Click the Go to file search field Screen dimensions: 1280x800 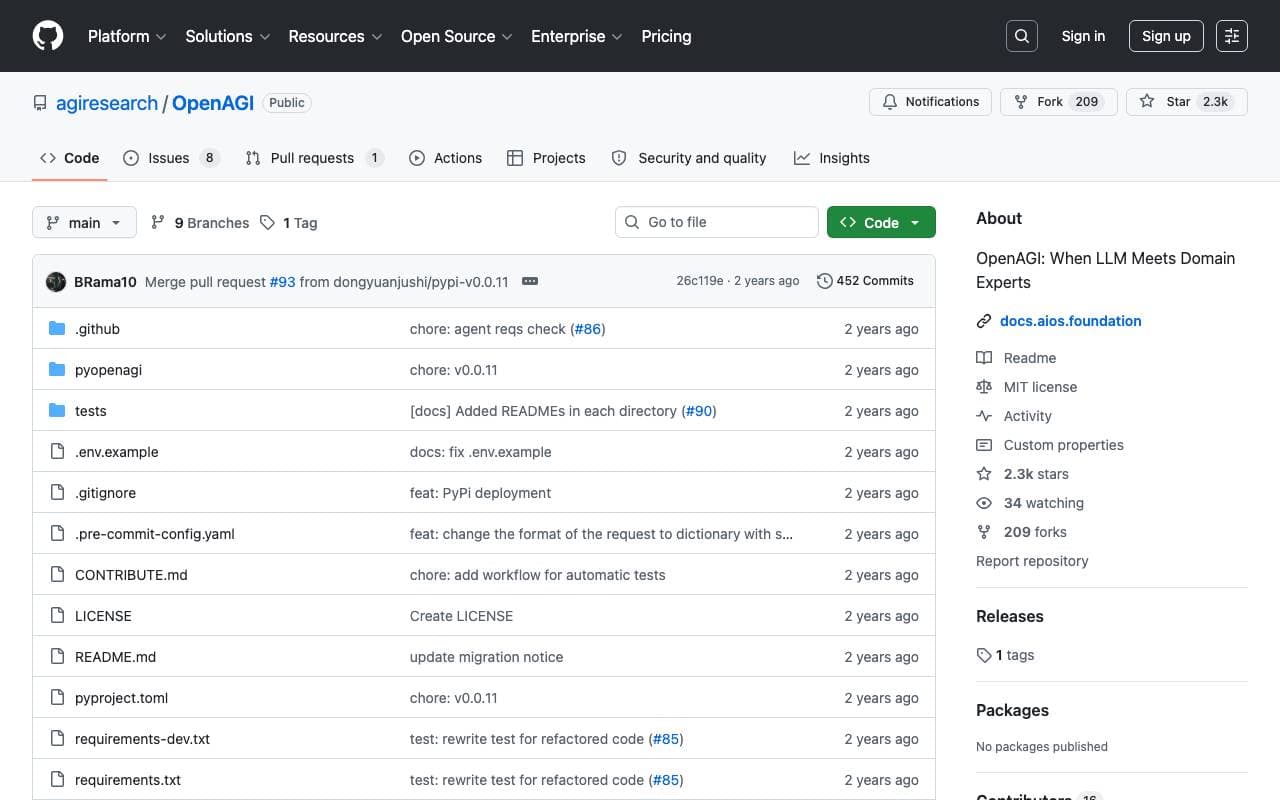717,222
